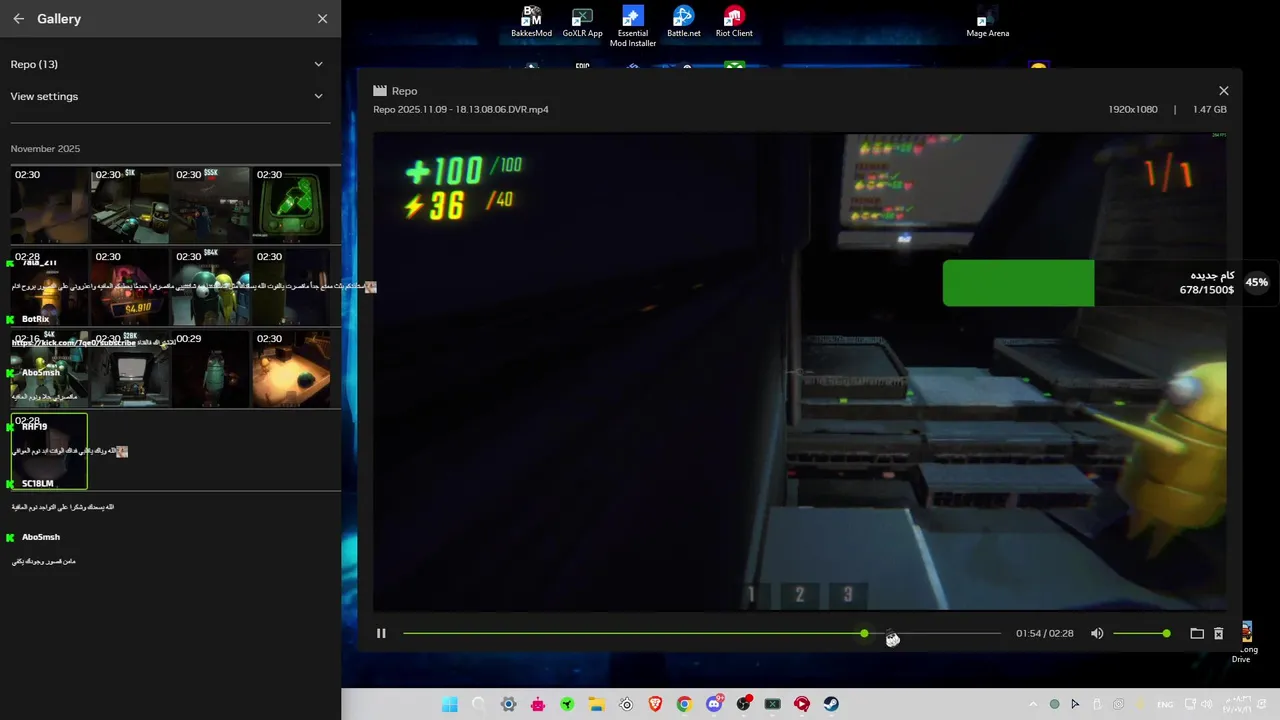Open the 02:16 clip thumbnail
Image resolution: width=1280 pixels, height=720 pixels.
(x=50, y=369)
